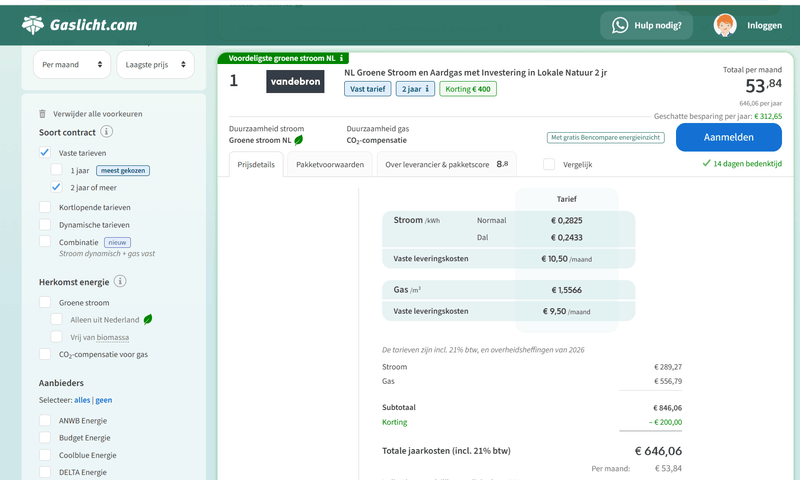The height and width of the screenshot is (480, 800).
Task: Click the Subtotaal € 846,06 amount
Action: click(667, 408)
